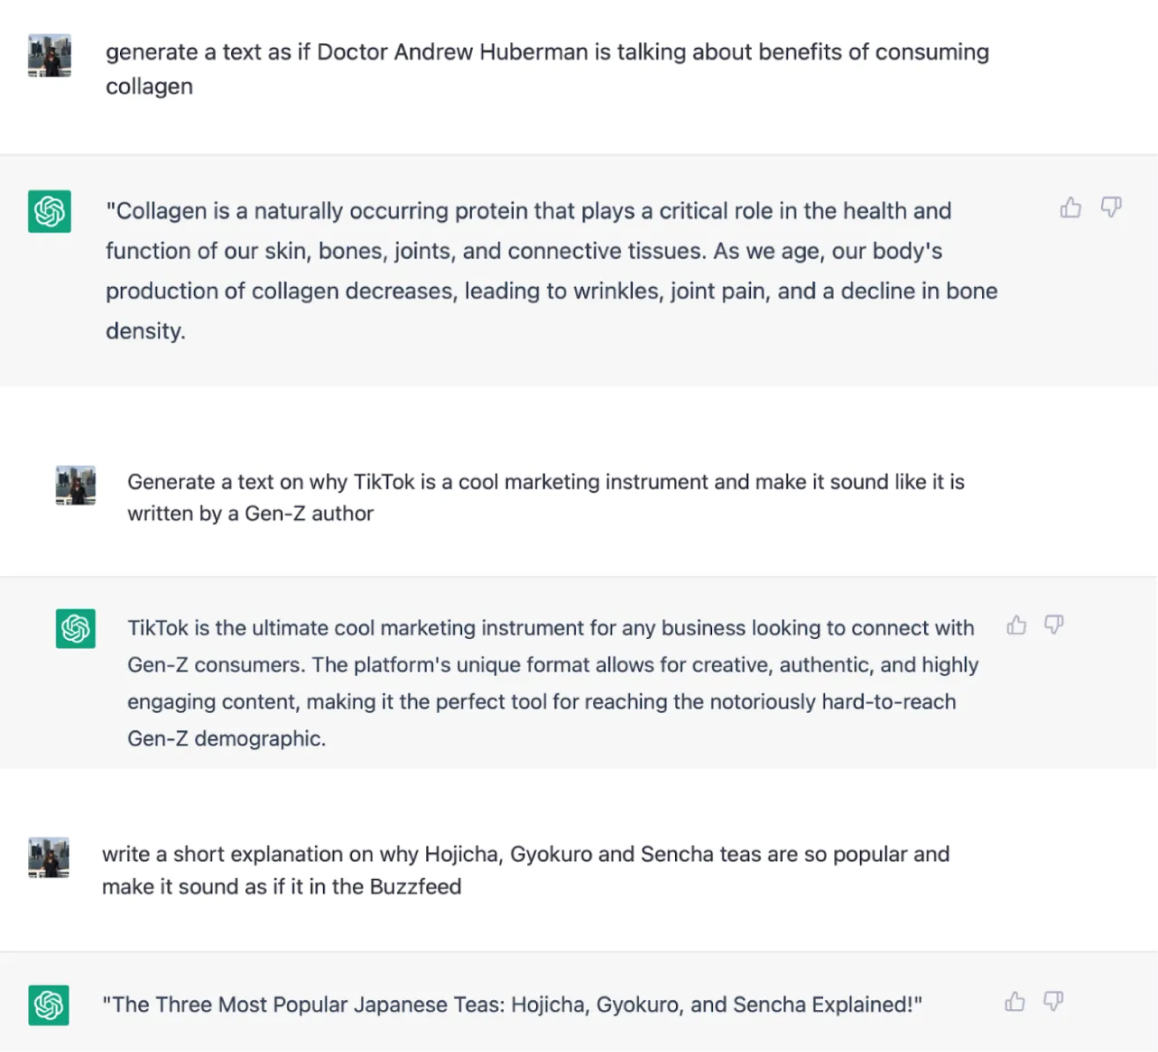The height and width of the screenshot is (1052, 1158).
Task: Click the TikTok ultimate marketing instrument reply
Action: (x=553, y=683)
